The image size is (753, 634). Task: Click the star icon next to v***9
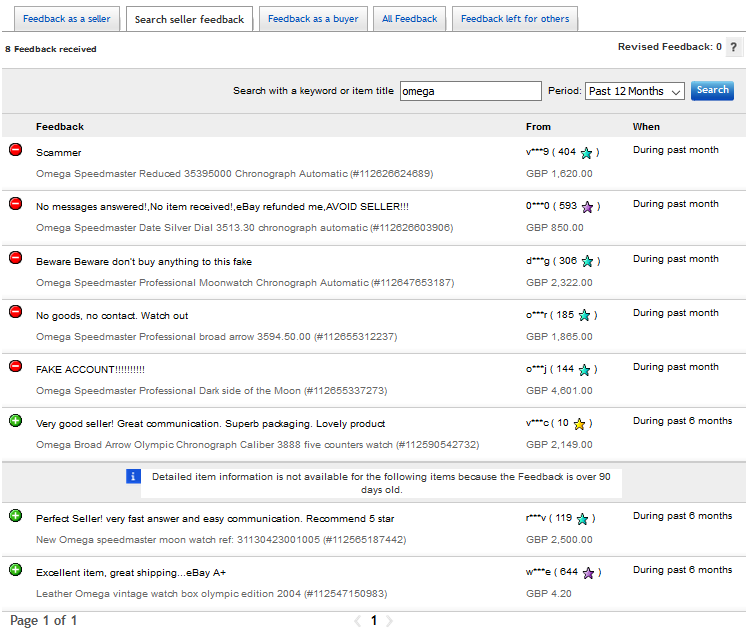pyautogui.click(x=587, y=153)
